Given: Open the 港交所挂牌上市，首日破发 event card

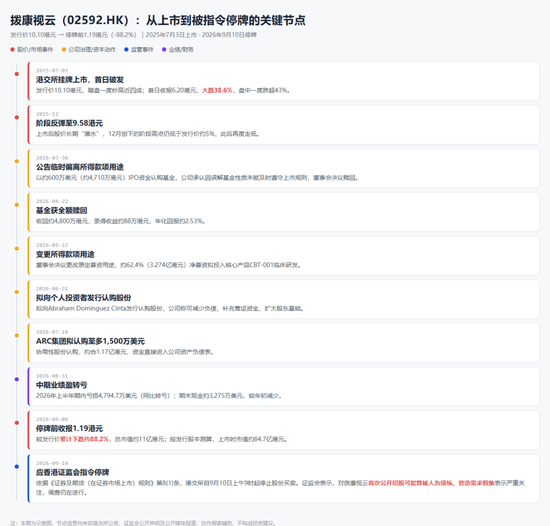Looking at the screenshot, I should click(283, 81).
